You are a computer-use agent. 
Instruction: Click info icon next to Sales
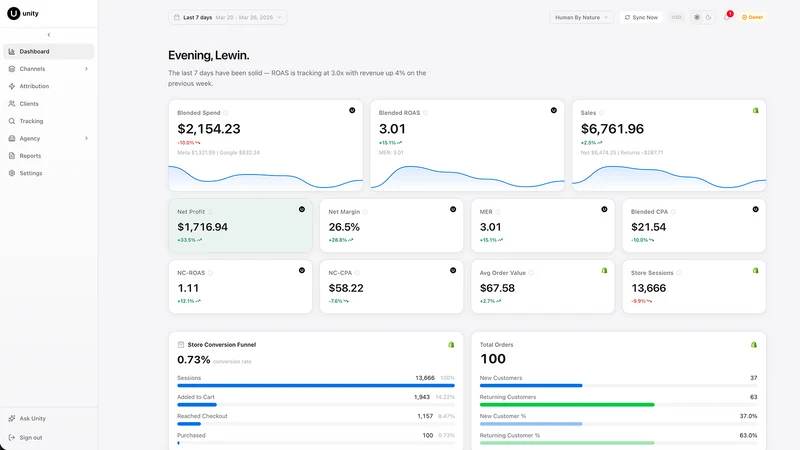(601, 113)
